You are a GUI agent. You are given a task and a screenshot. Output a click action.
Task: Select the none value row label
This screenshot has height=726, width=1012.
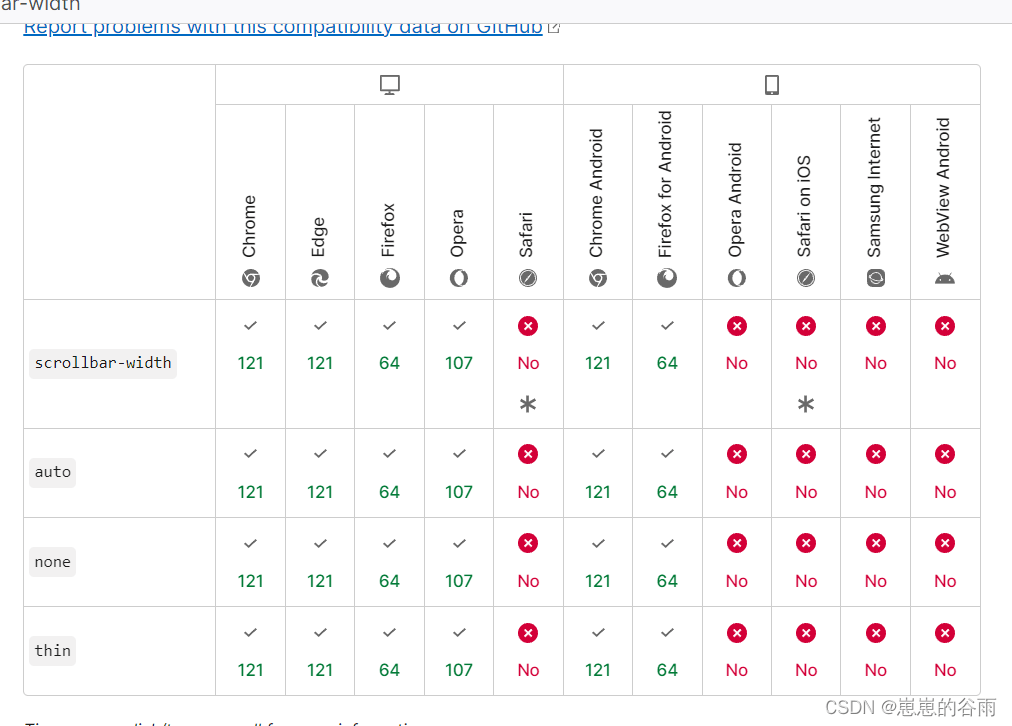(53, 562)
